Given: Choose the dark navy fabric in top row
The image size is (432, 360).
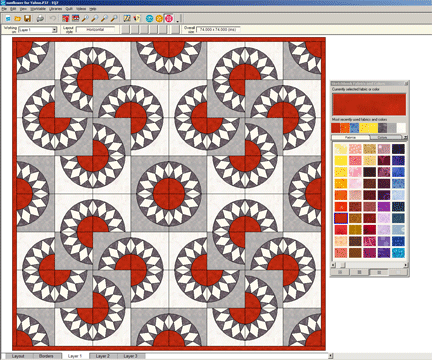Looking at the screenshot, I should pos(398,149).
